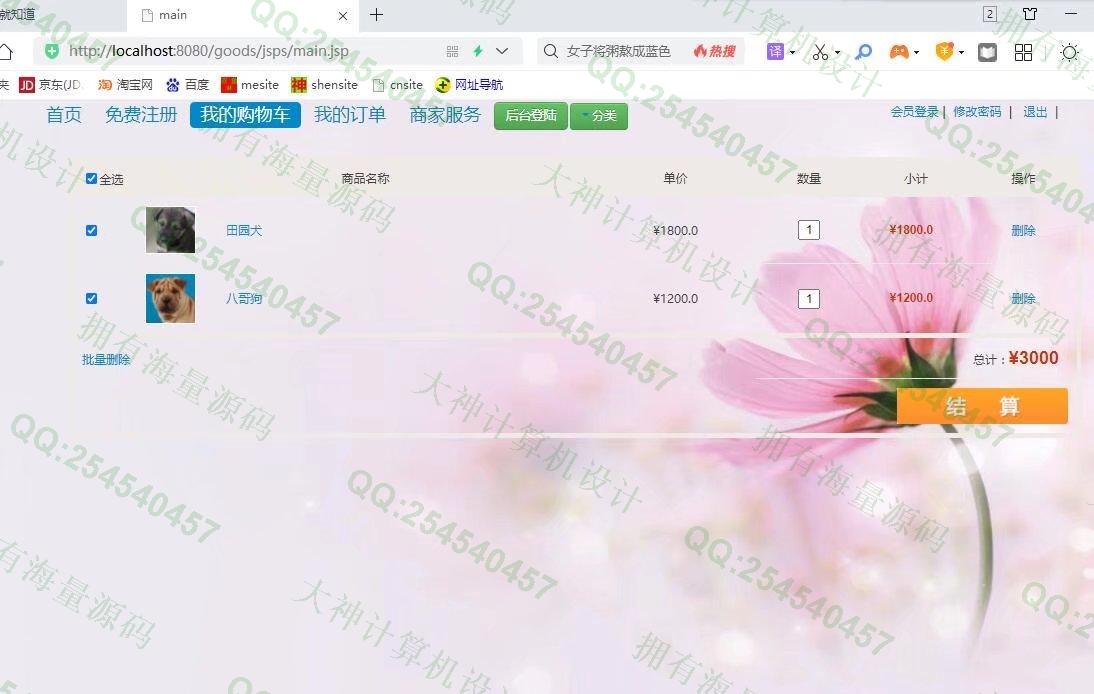Click the green 后台登陆 button
Image resolution: width=1094 pixels, height=694 pixels.
pyautogui.click(x=531, y=116)
